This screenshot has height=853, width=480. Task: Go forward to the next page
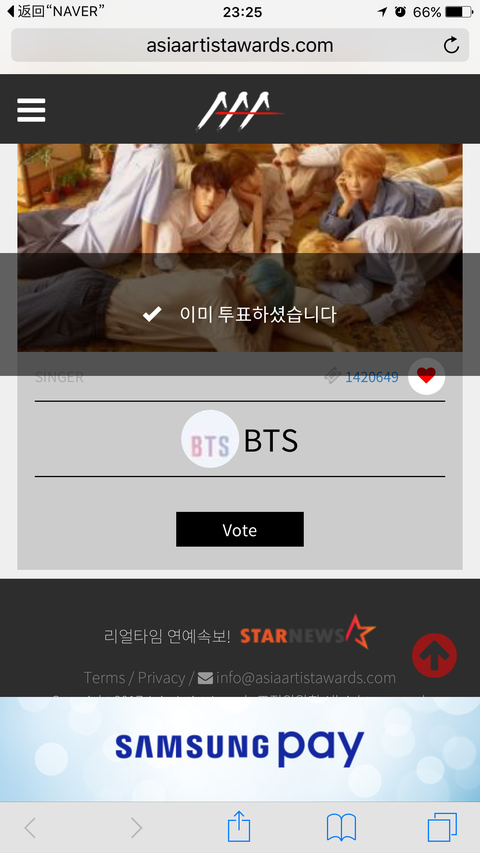[x=136, y=828]
